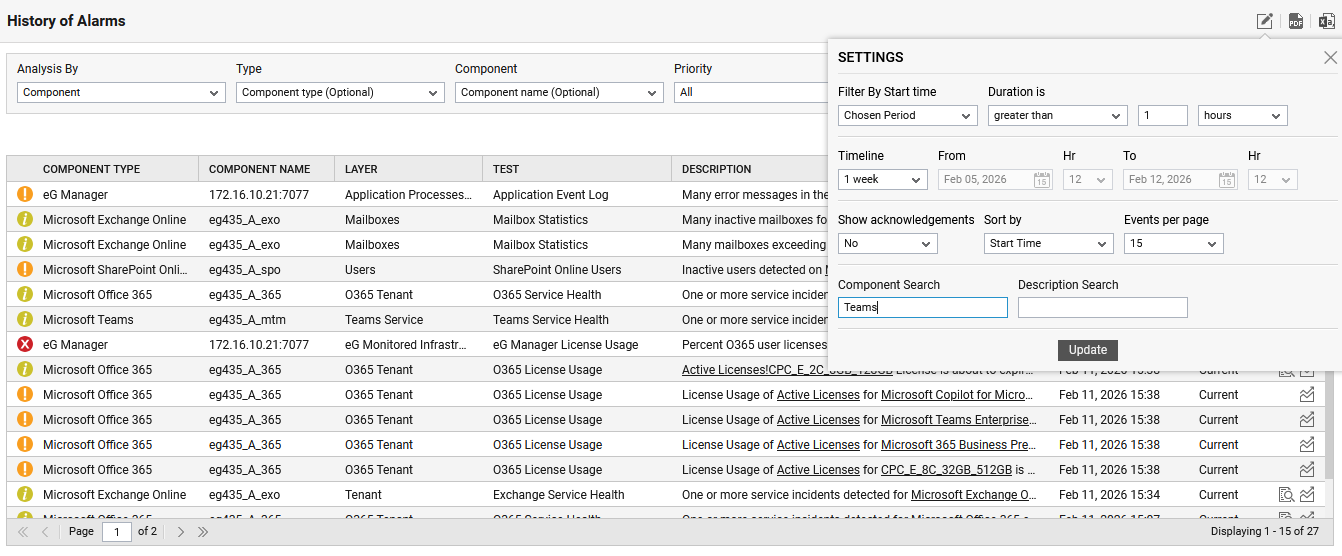1342x556 pixels.
Task: Select the eG Manager License Usage test cell
Action: click(x=565, y=345)
